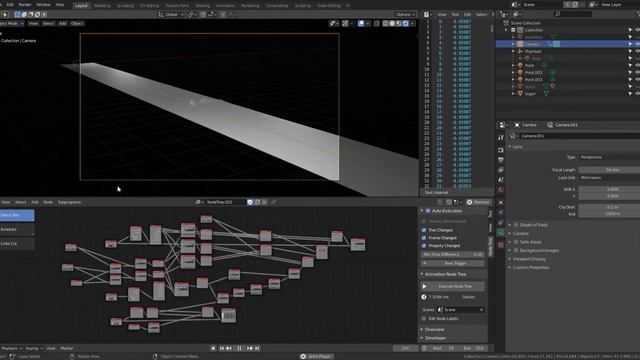This screenshot has width=640, height=360.
Task: Click the snapping magnet icon
Action: coord(203,14)
